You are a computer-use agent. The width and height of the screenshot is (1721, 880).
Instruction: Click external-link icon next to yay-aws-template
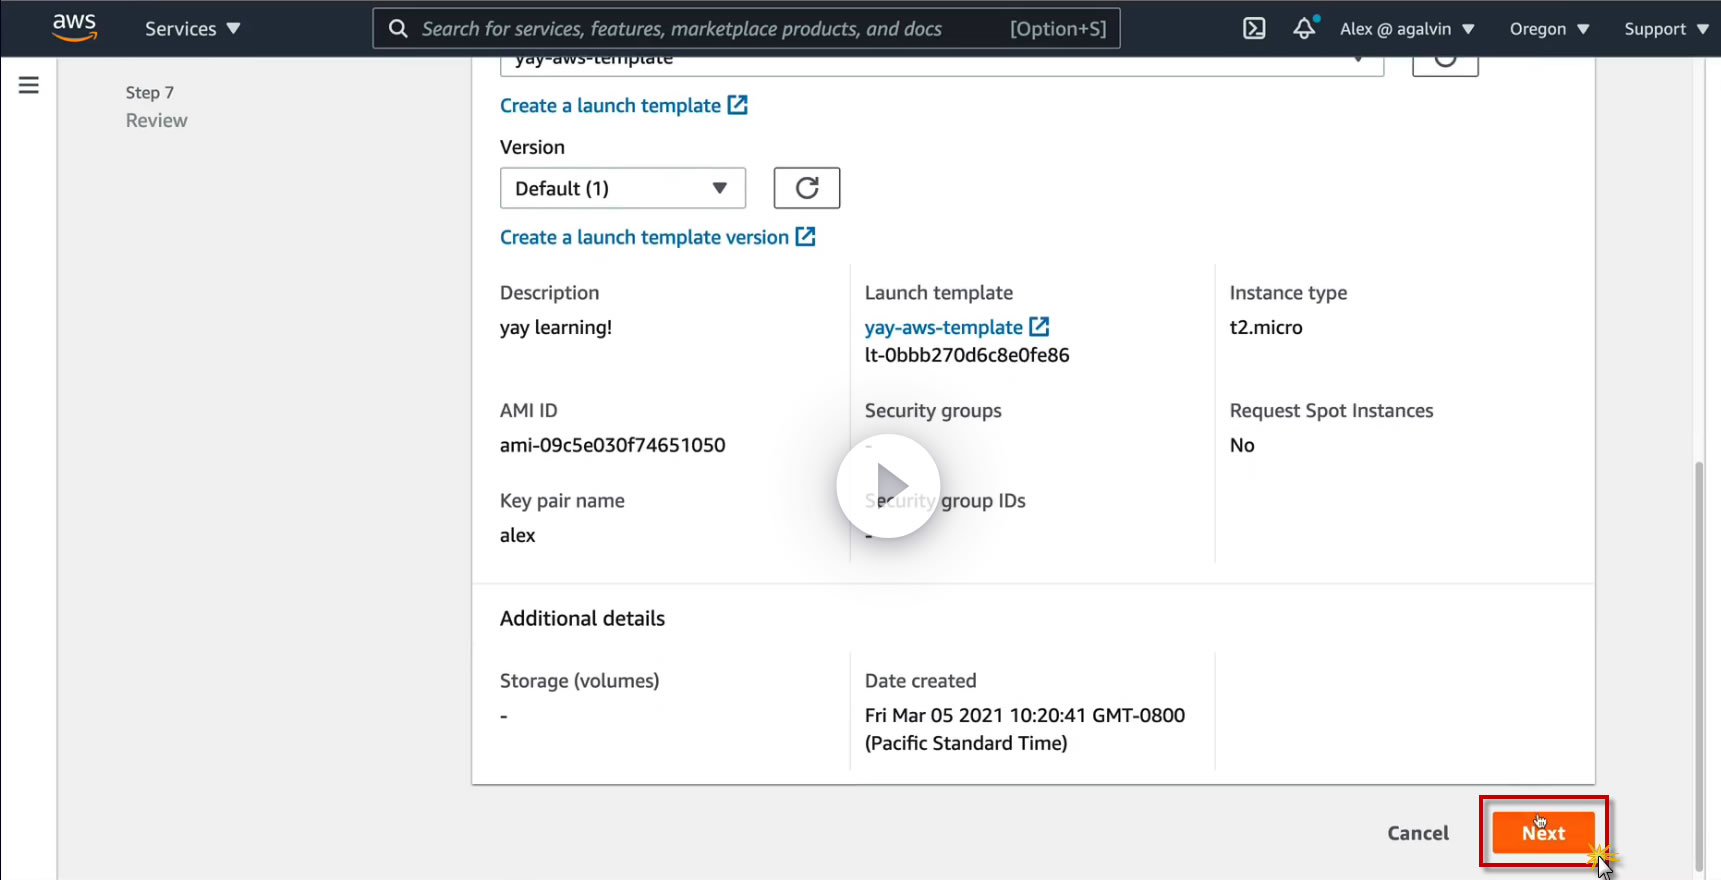(x=1040, y=327)
